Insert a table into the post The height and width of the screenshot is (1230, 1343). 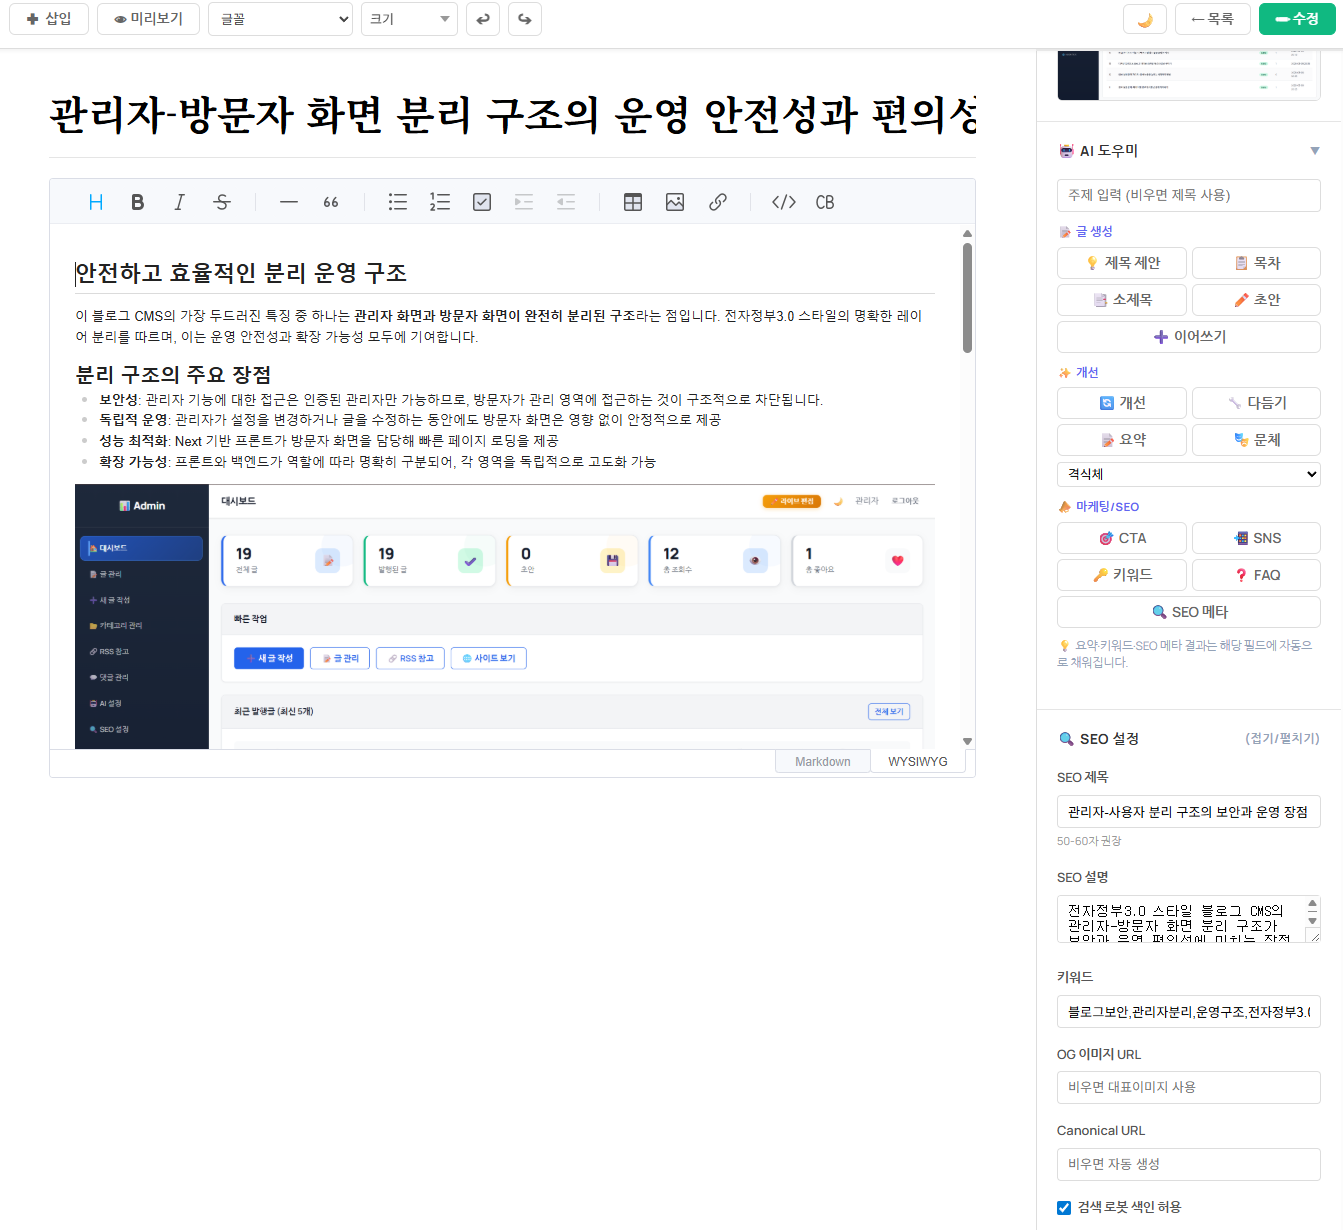(x=633, y=202)
